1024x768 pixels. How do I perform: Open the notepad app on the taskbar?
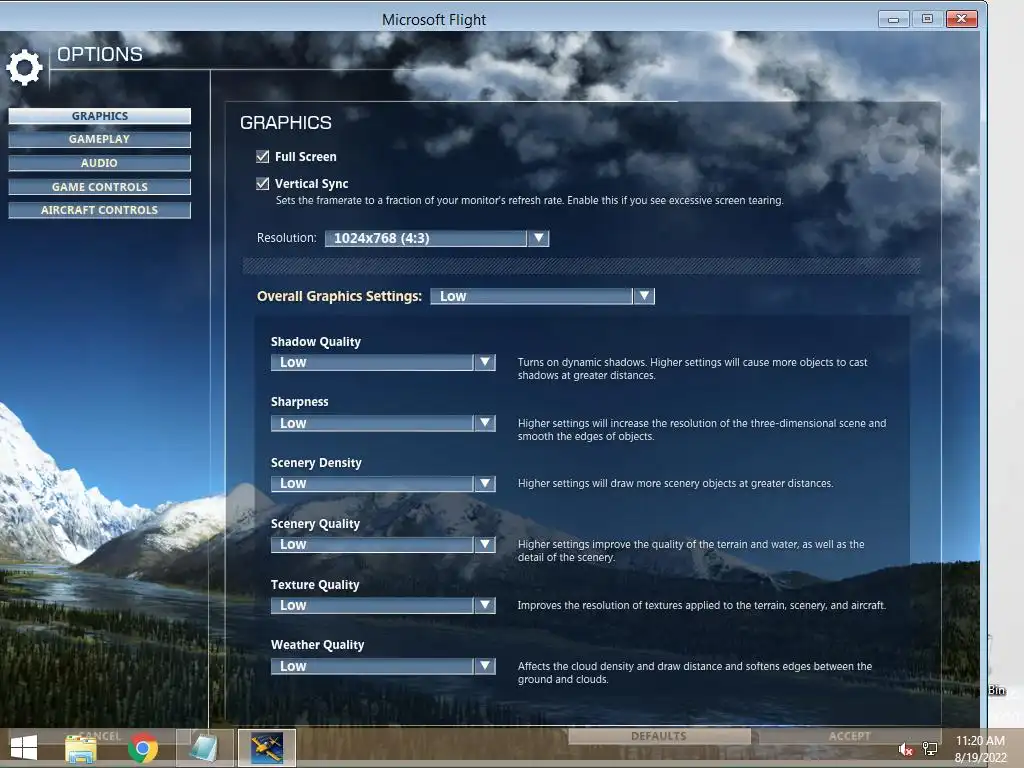pos(204,748)
